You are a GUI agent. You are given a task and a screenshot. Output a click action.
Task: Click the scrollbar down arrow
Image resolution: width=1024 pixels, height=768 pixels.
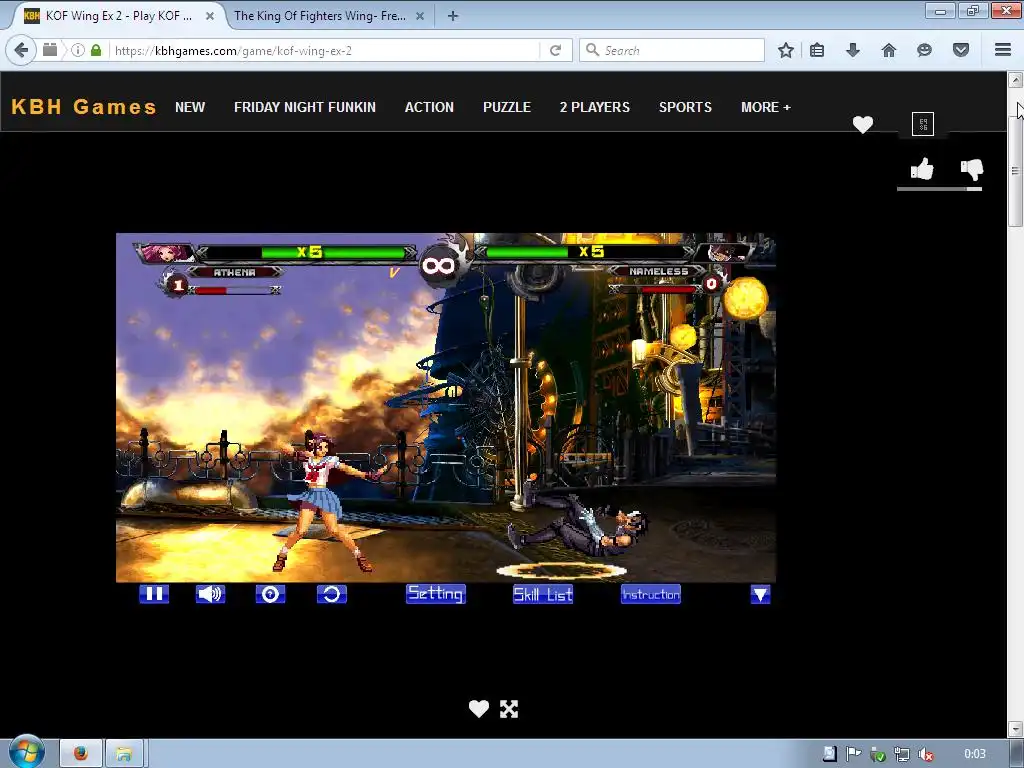1015,728
